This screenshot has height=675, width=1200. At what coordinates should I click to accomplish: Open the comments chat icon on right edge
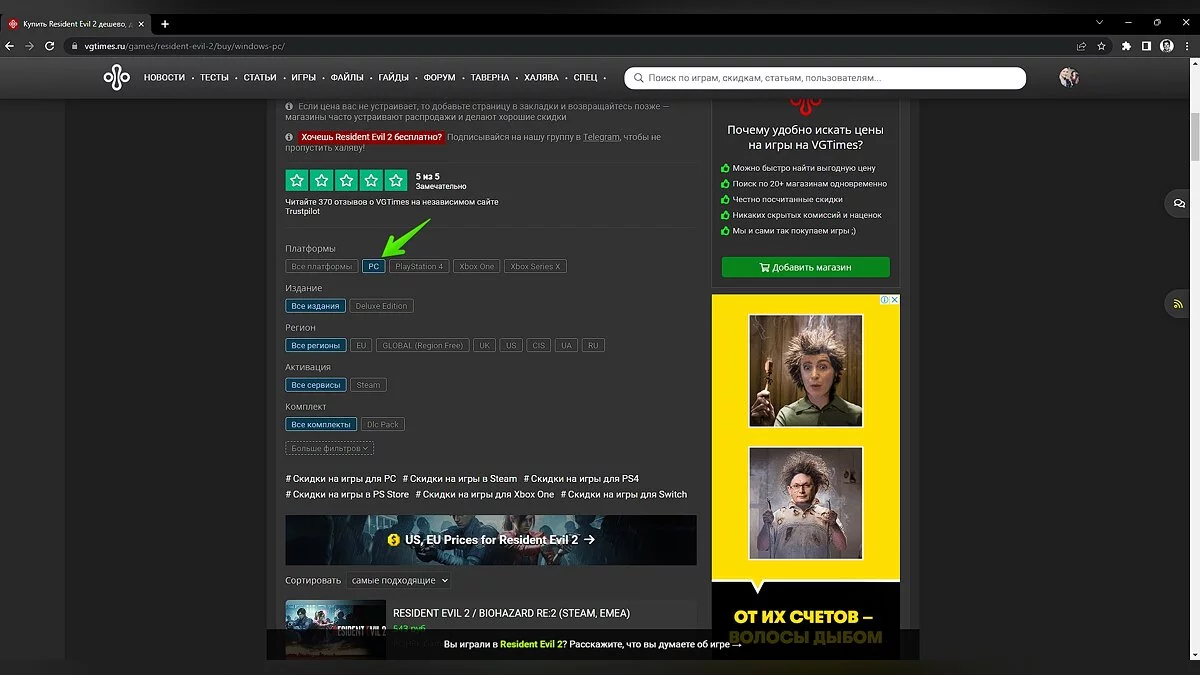tap(1180, 203)
